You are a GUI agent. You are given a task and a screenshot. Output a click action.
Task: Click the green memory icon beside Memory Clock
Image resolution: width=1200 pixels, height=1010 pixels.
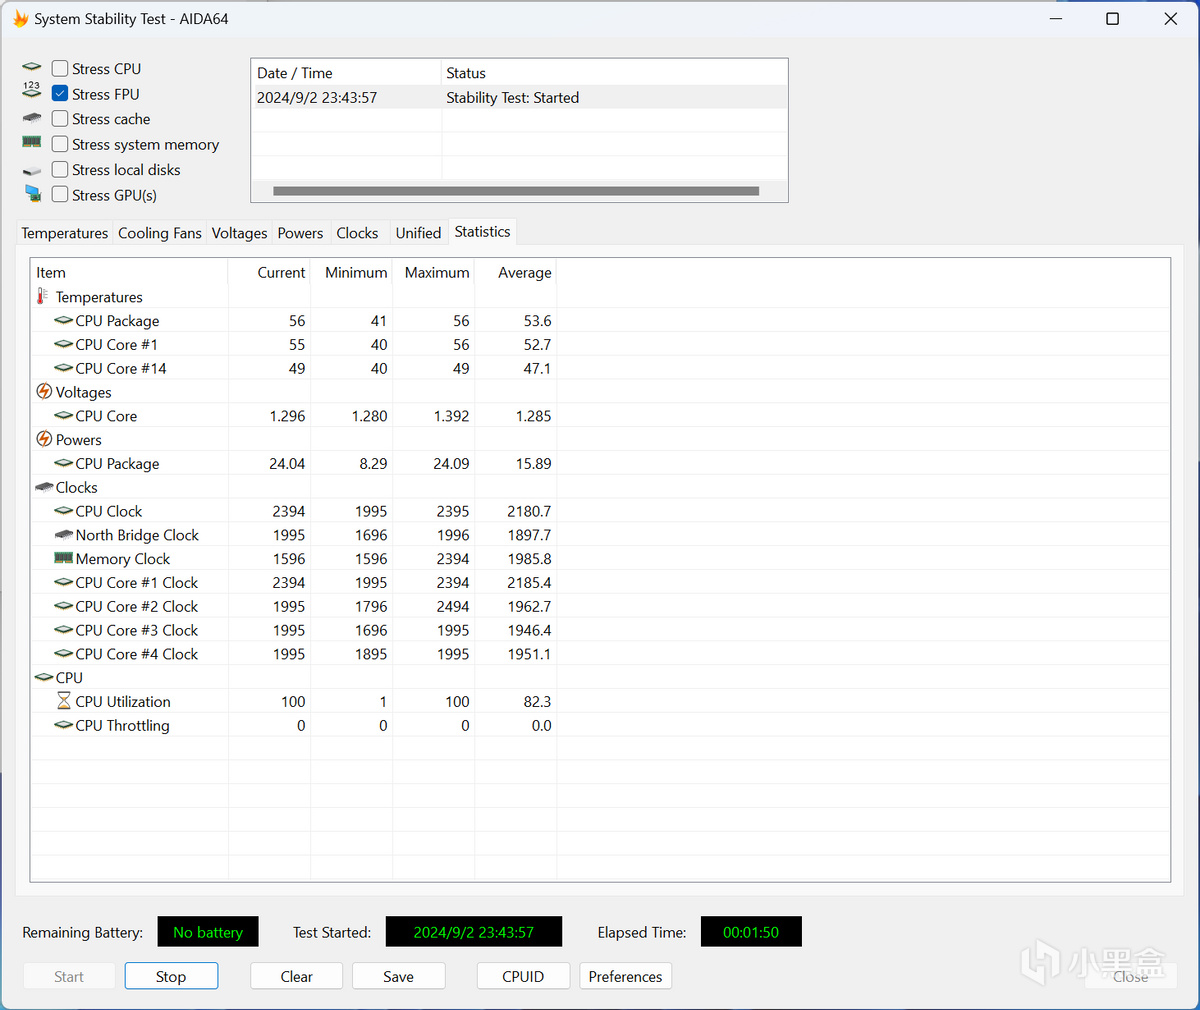point(64,558)
